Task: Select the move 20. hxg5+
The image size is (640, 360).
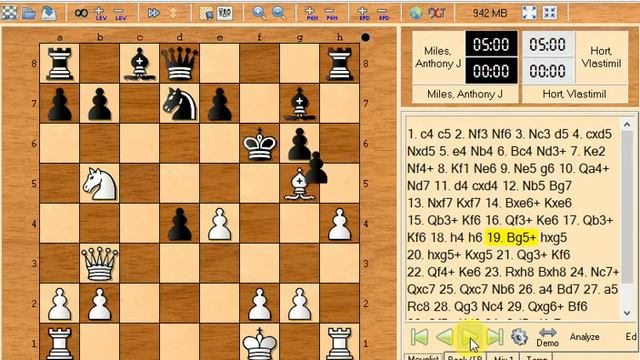Action: 434,255
